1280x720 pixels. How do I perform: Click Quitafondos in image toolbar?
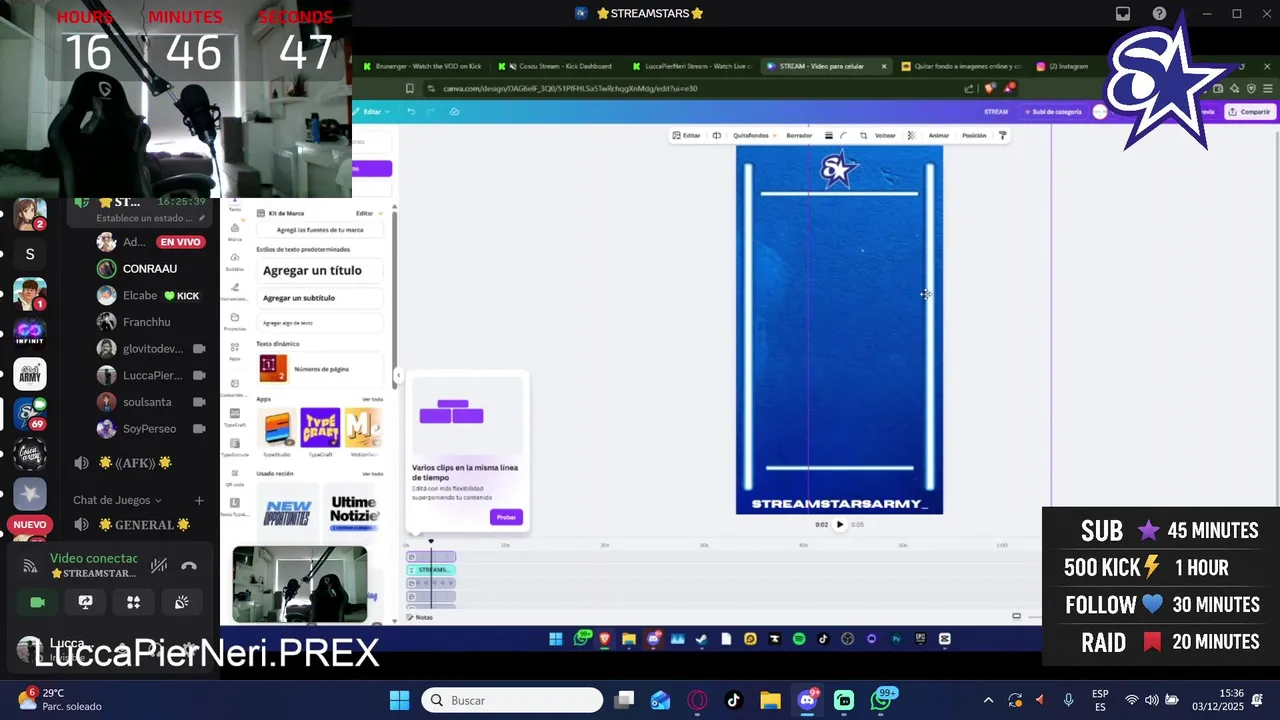(751, 135)
